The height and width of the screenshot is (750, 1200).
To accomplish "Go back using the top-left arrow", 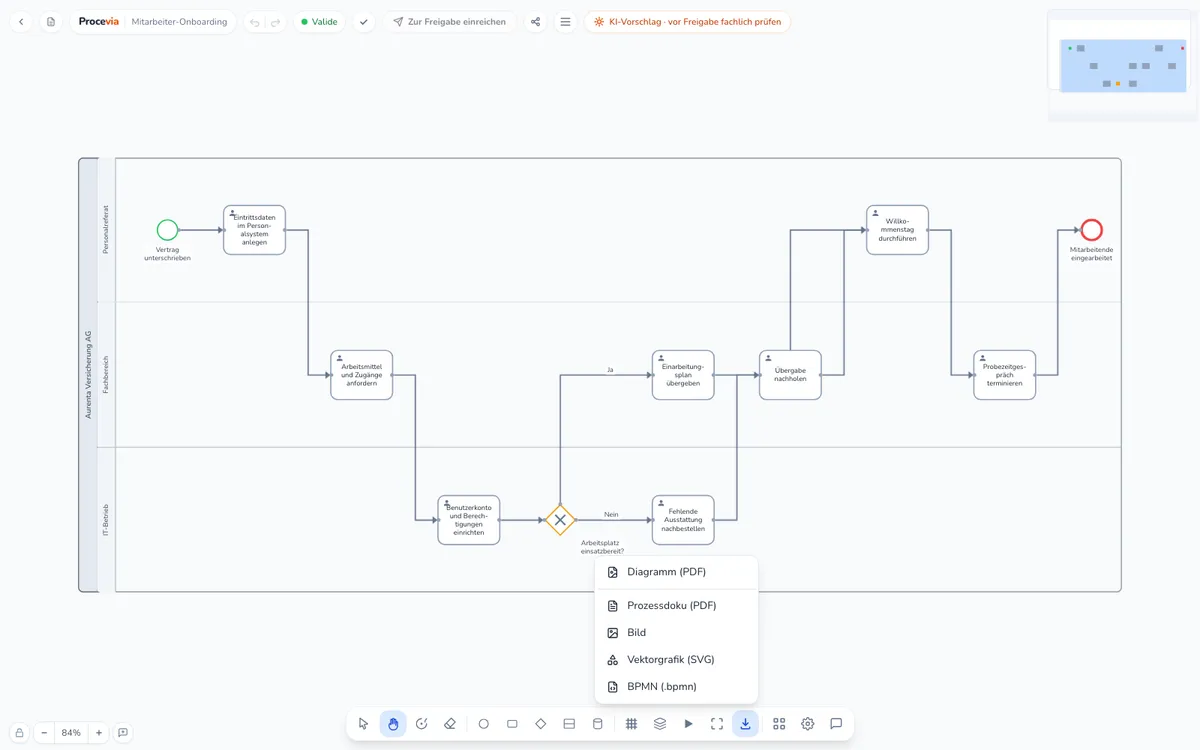I will [22, 22].
